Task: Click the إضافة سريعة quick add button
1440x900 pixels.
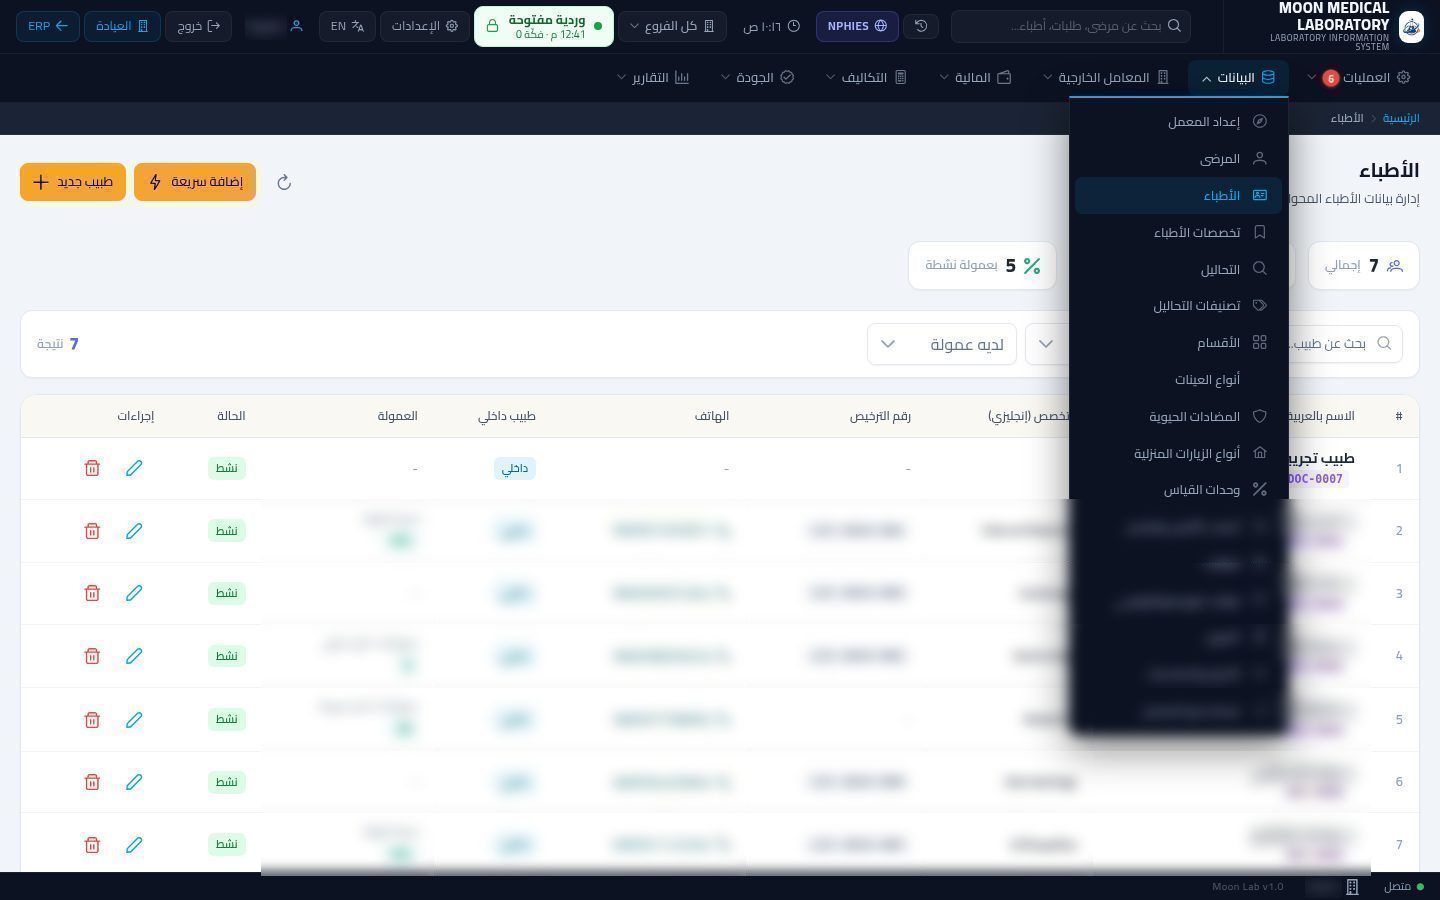Action: [x=195, y=182]
